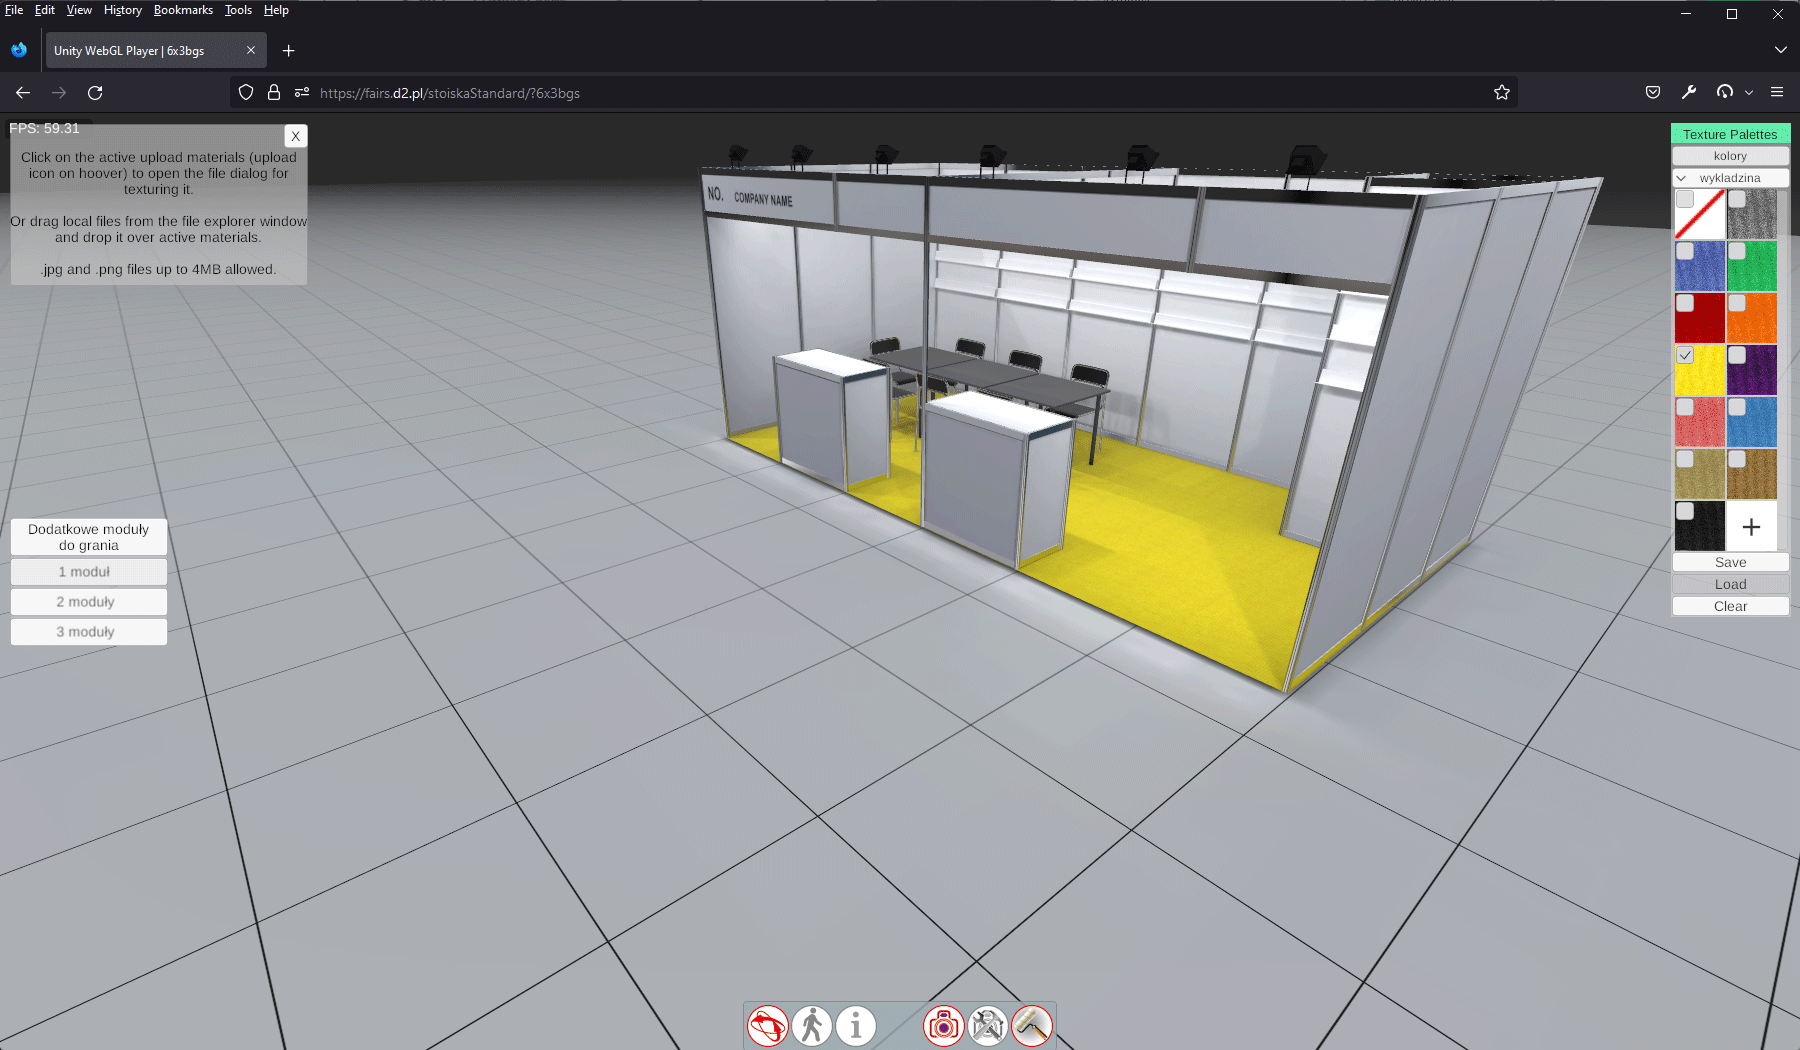The height and width of the screenshot is (1050, 1800).
Task: Check the green carpet texture checkbox
Action: 1737,251
